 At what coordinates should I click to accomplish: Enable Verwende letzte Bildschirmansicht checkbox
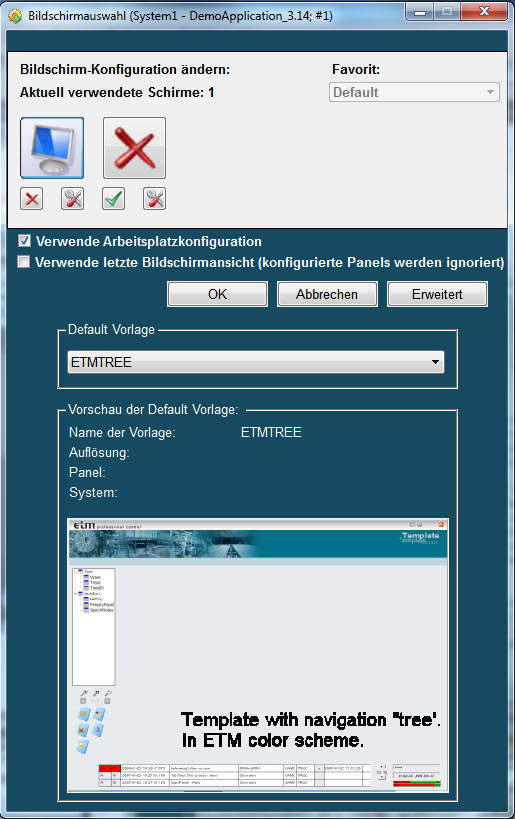coord(24,262)
